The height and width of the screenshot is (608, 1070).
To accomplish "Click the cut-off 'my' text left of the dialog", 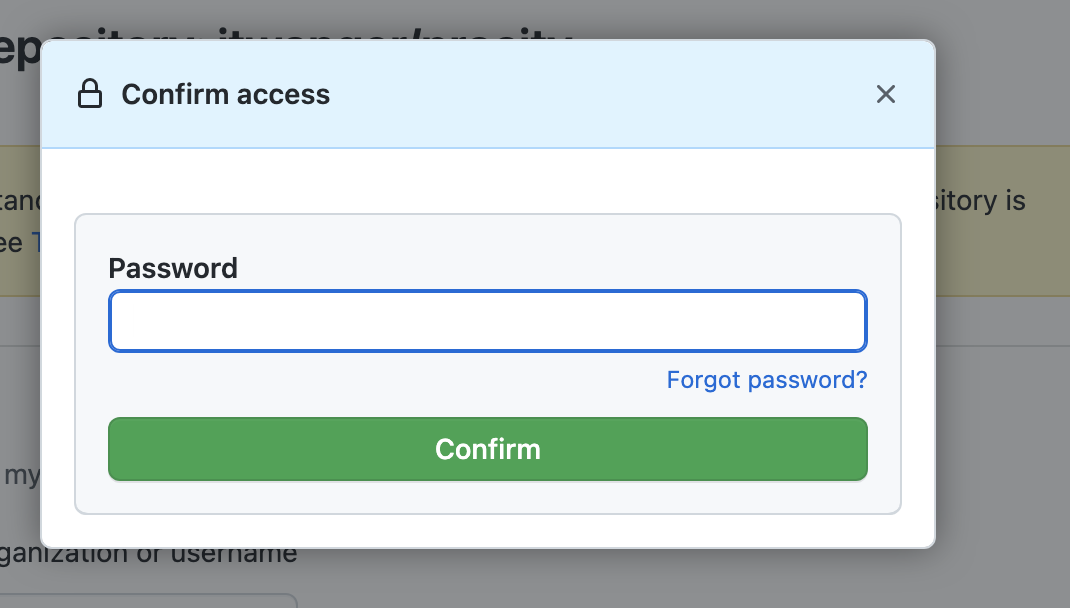I will 22,475.
